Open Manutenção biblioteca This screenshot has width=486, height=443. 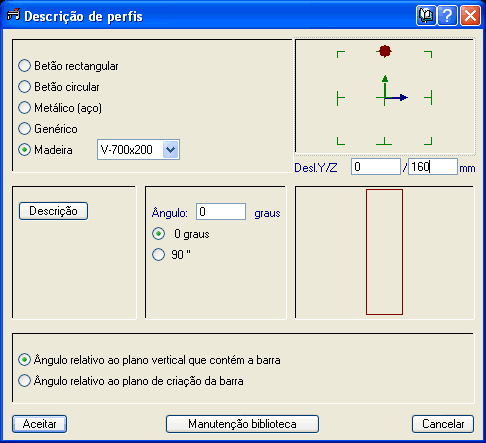pyautogui.click(x=242, y=424)
